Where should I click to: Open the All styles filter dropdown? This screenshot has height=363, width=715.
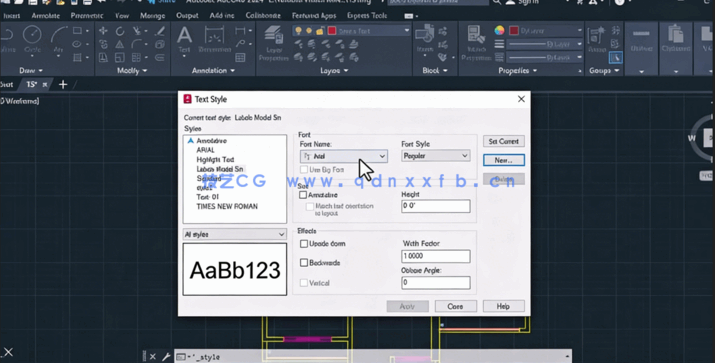pos(234,234)
